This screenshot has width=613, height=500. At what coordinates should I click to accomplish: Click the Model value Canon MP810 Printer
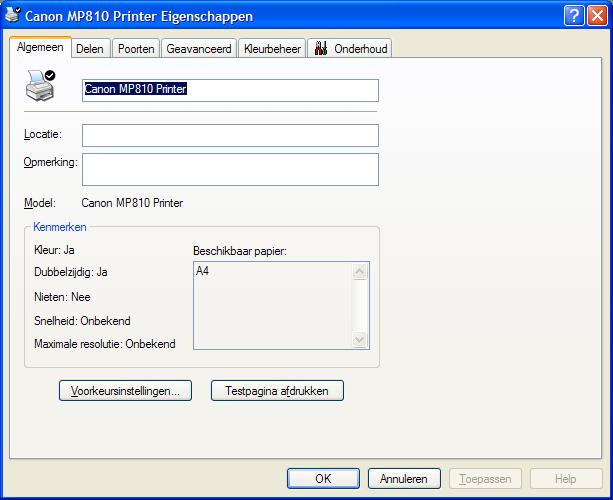pyautogui.click(x=132, y=203)
